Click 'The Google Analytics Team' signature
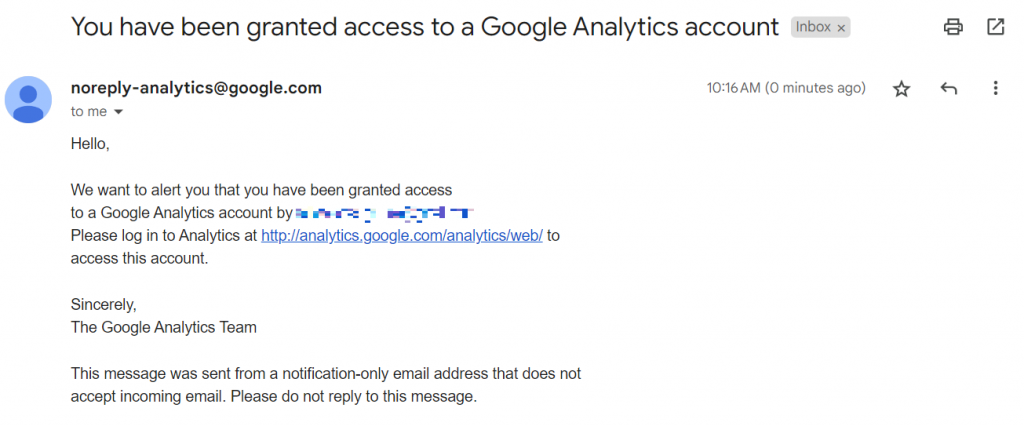 pyautogui.click(x=163, y=327)
